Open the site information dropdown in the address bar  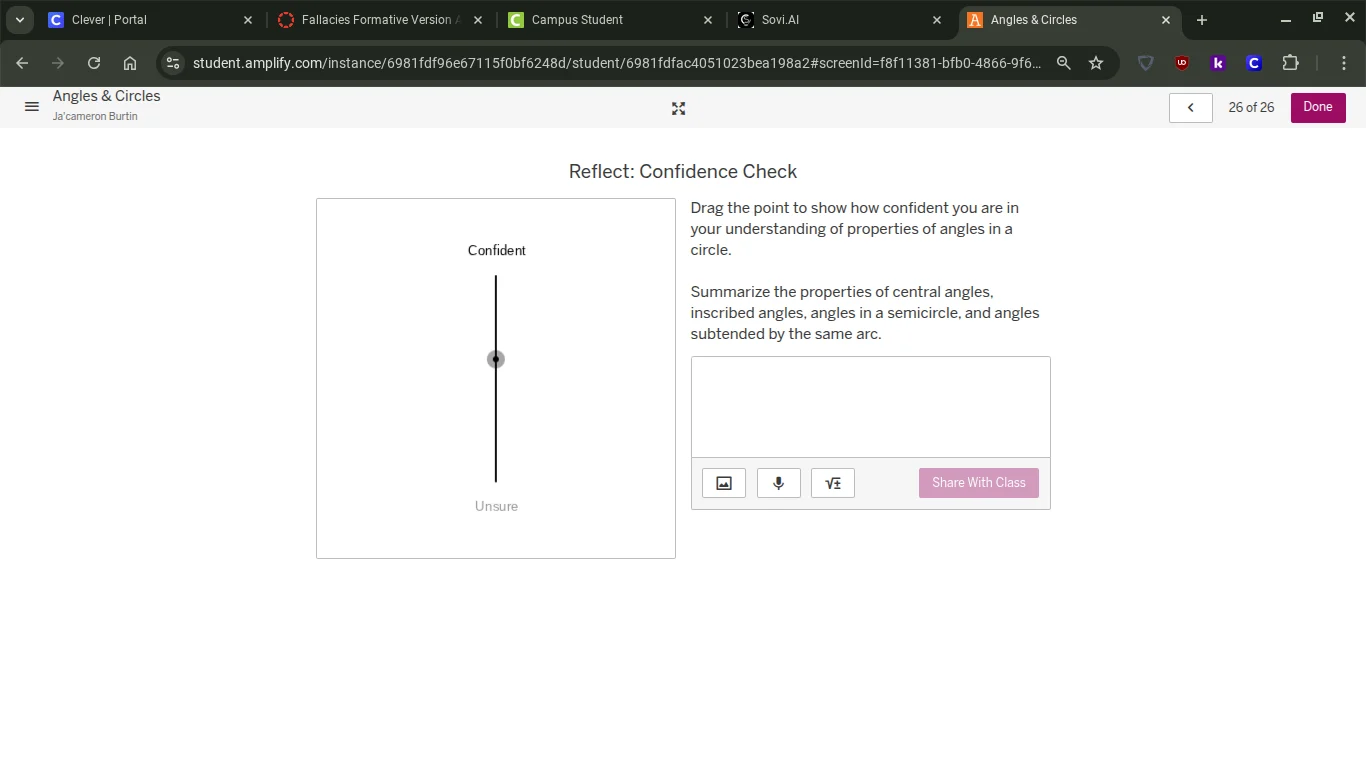pyautogui.click(x=172, y=62)
